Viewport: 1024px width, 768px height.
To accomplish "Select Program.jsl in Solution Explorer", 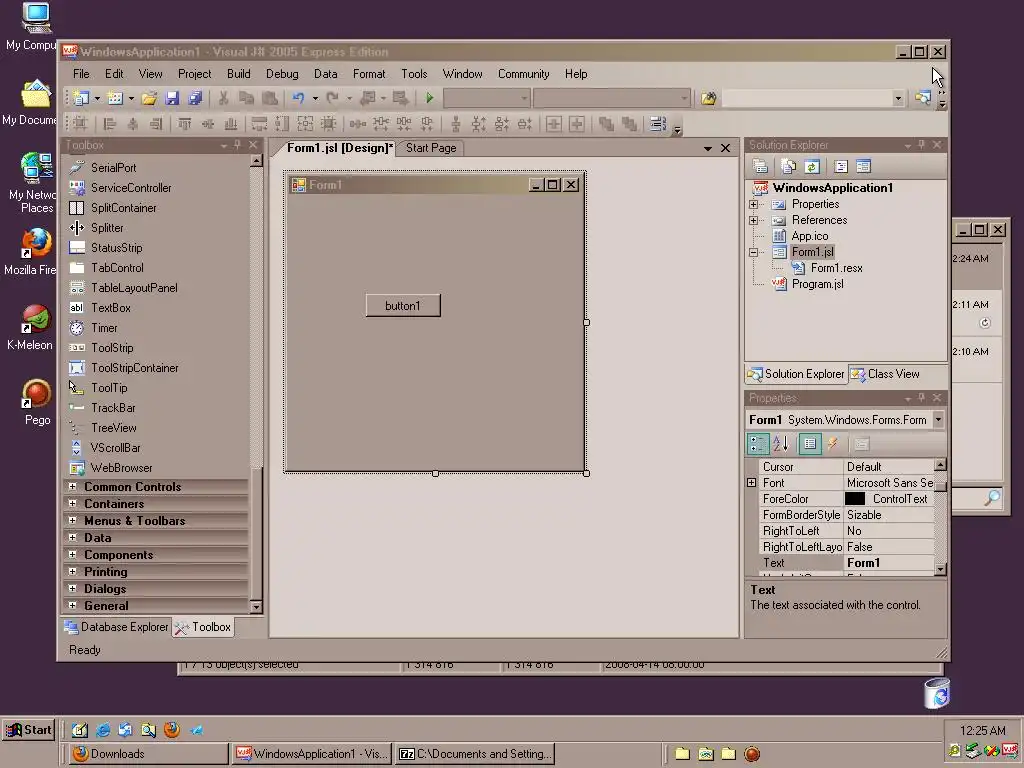I will pos(818,284).
